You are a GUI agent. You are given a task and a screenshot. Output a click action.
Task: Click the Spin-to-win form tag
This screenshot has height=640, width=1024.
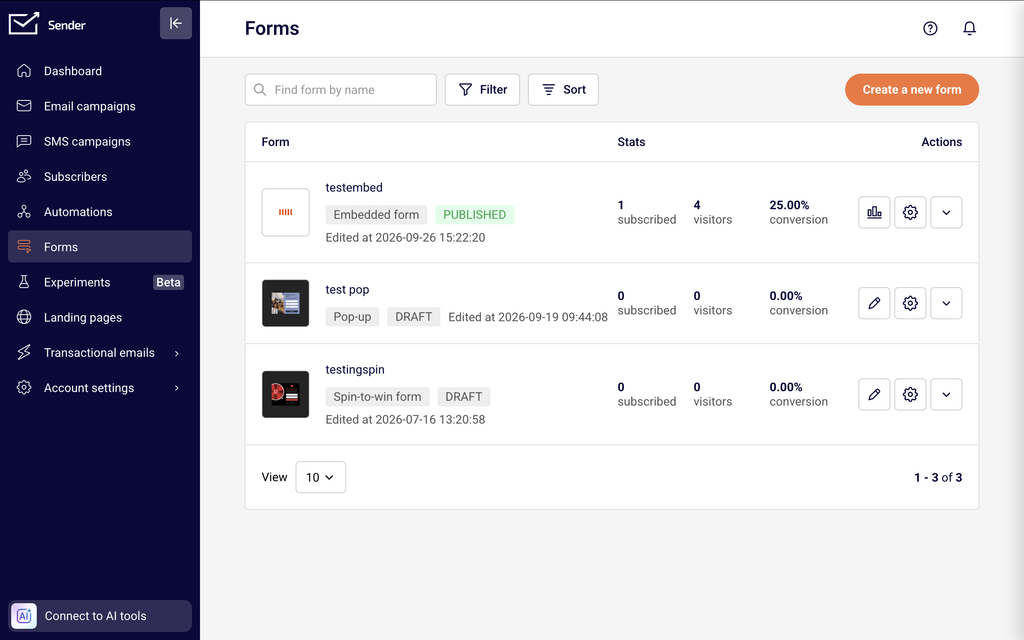pyautogui.click(x=377, y=396)
